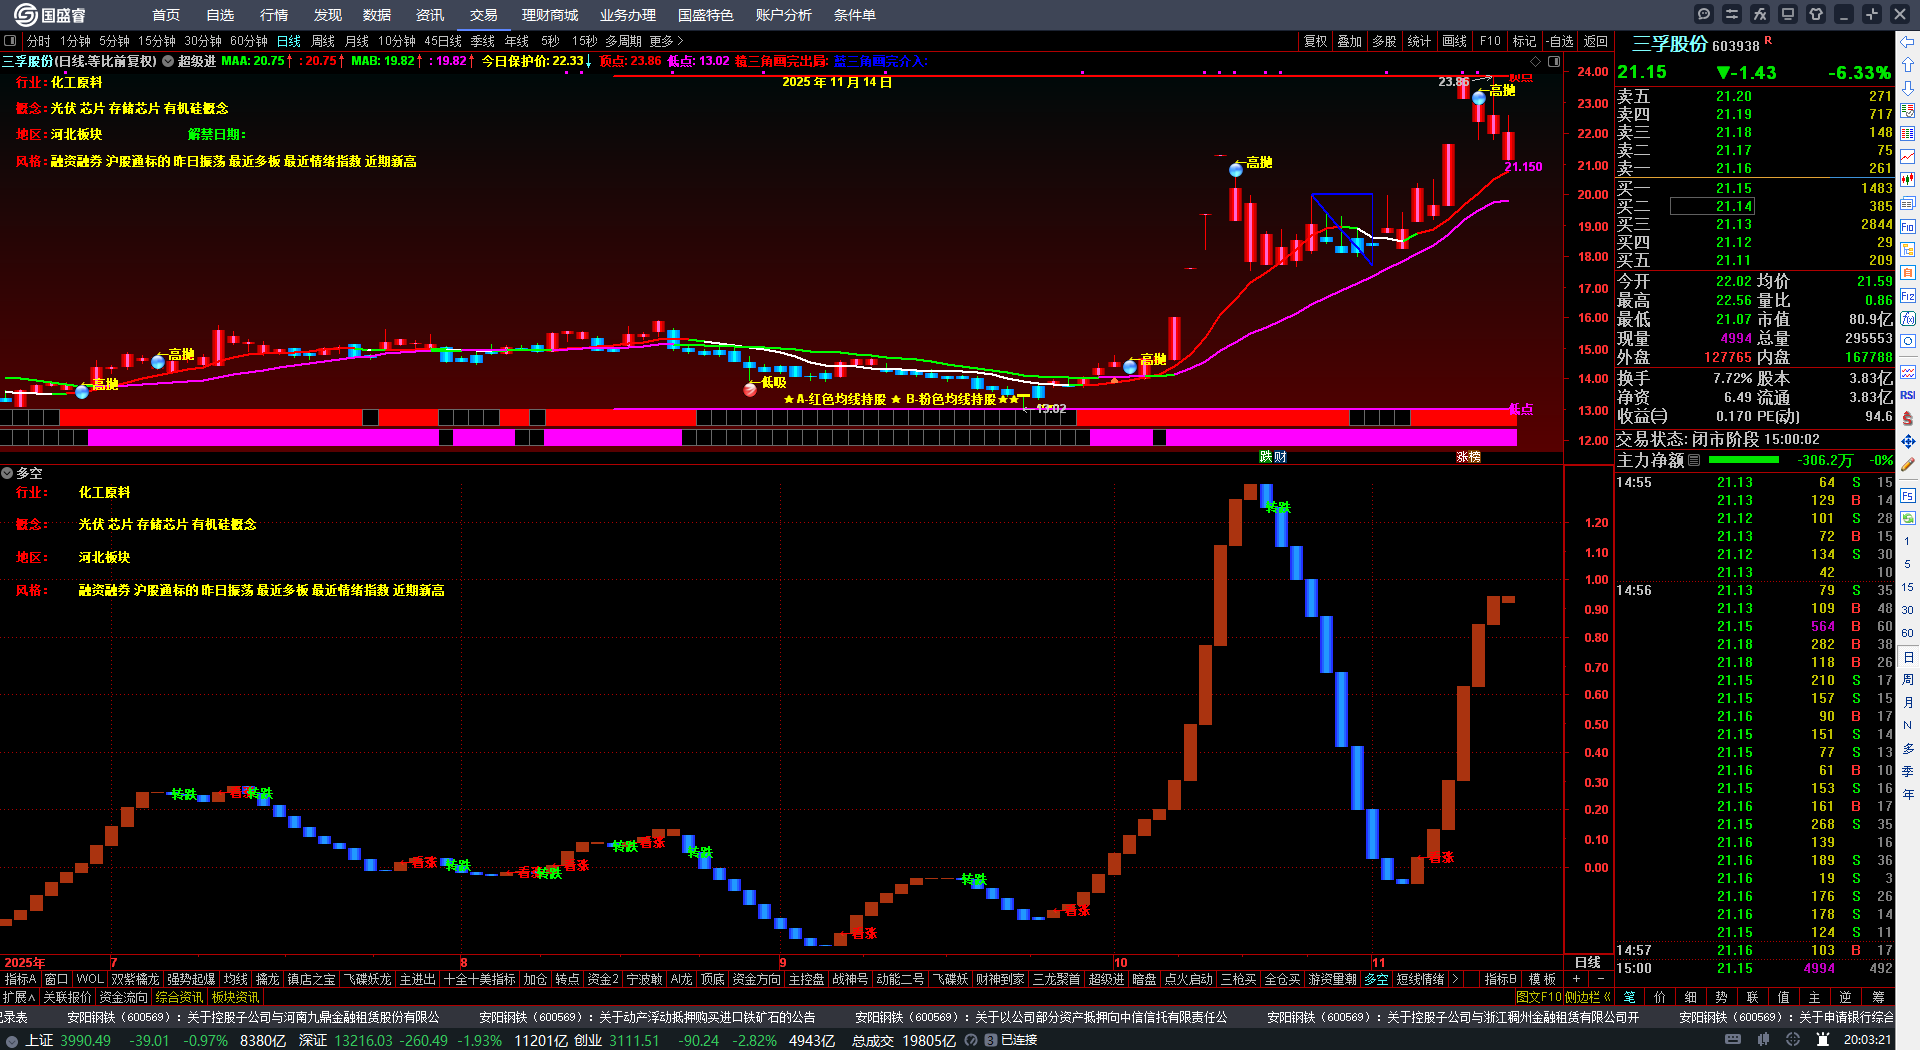Click the question mark icon beside 总成交

tap(971, 1040)
